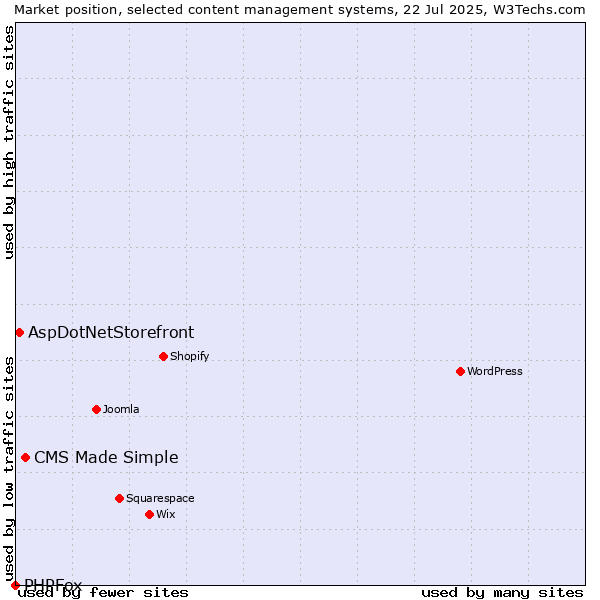Click the WordPress red data point

pos(460,371)
